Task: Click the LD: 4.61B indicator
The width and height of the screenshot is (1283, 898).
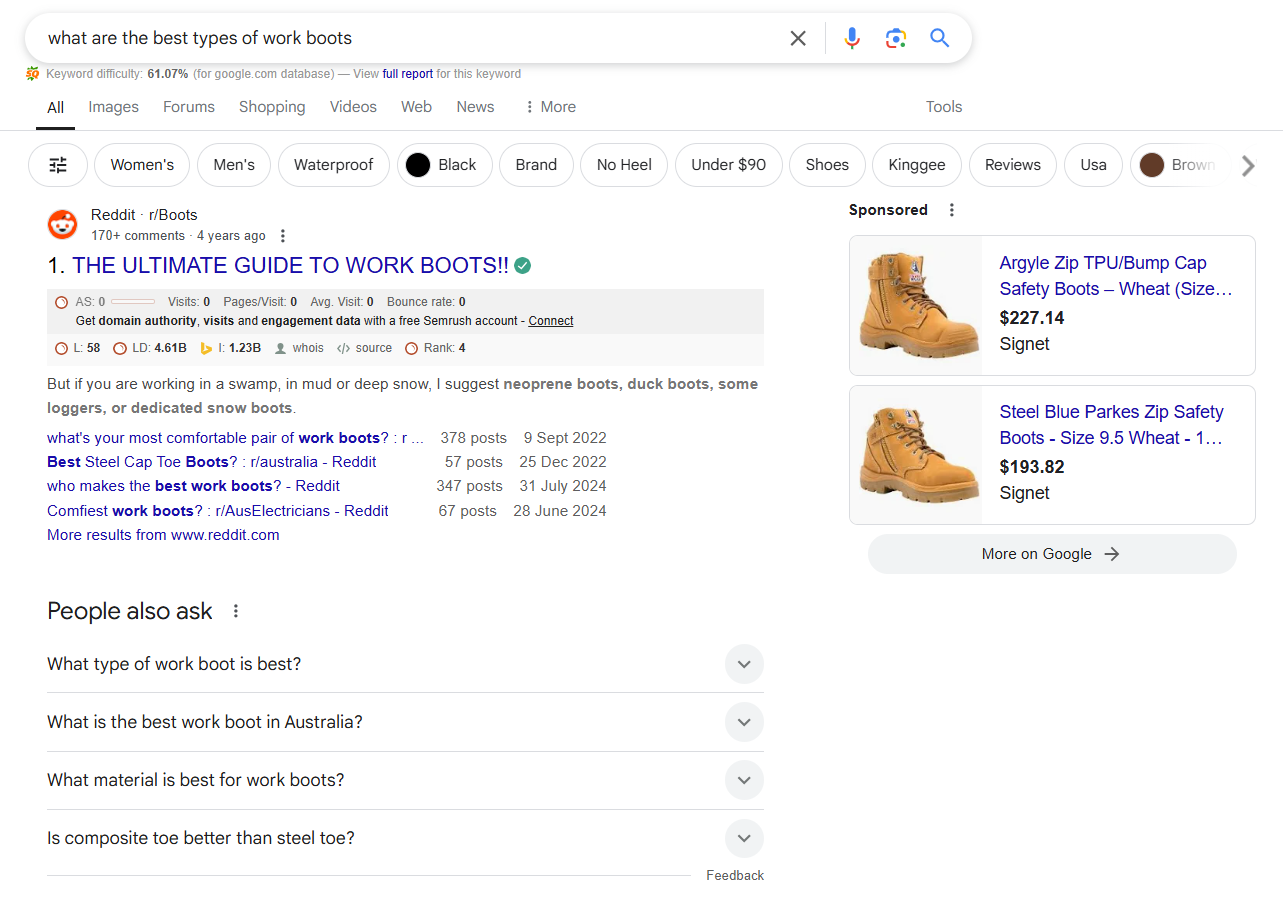Action: pyautogui.click(x=149, y=348)
